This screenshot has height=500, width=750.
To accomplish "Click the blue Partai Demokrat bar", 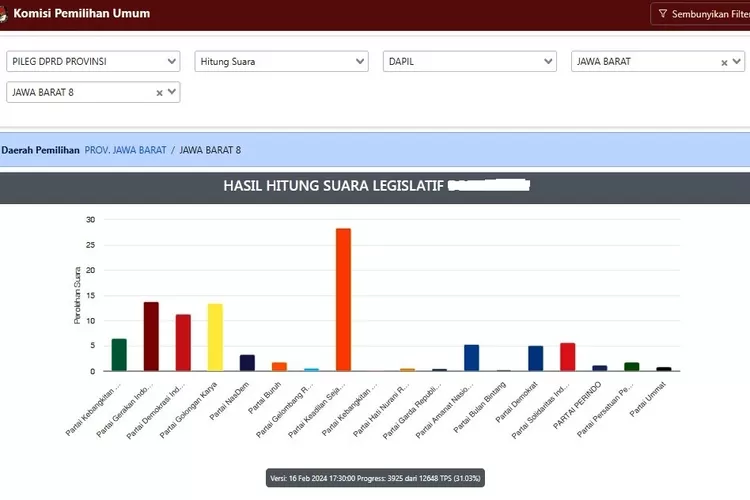I will (x=536, y=358).
